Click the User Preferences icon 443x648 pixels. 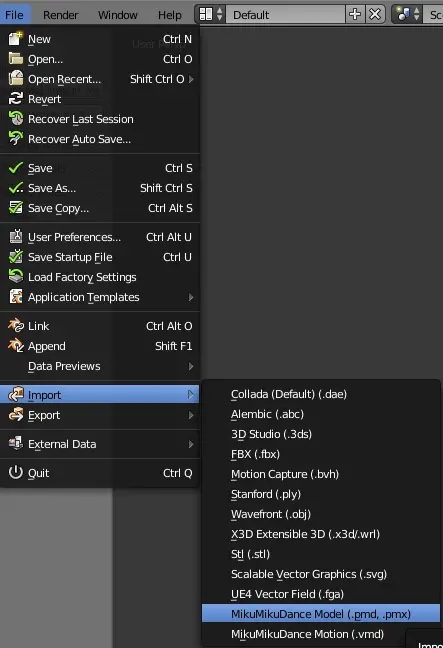pos(16,237)
